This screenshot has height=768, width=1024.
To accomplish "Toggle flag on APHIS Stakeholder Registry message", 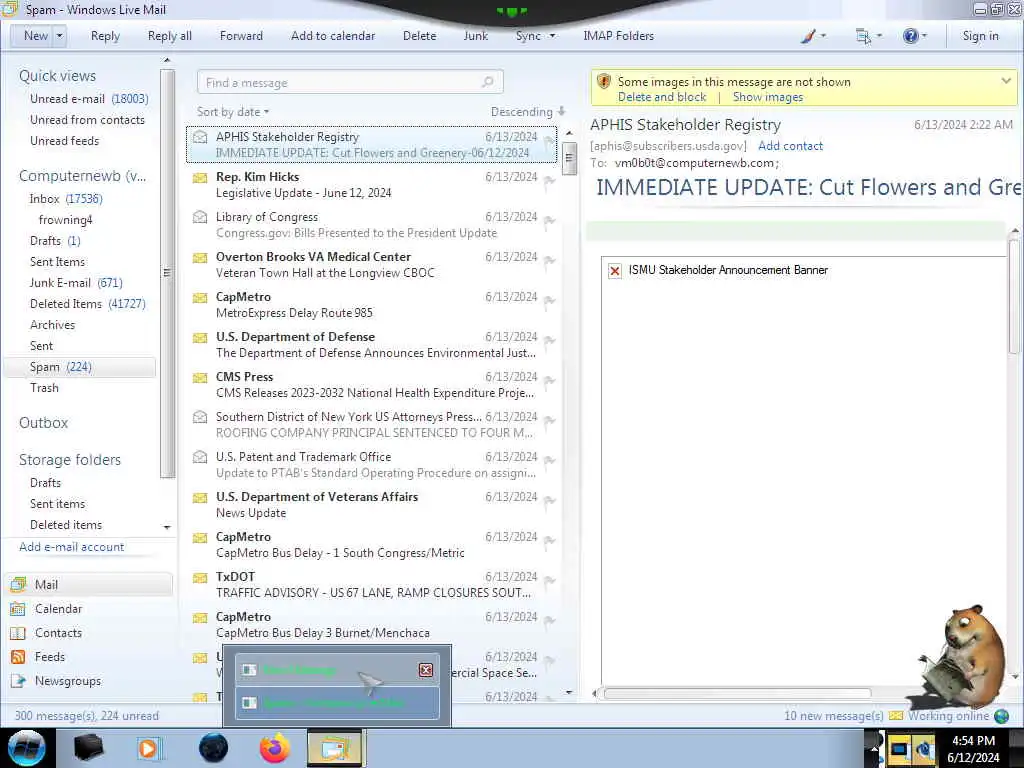I will point(549,140).
